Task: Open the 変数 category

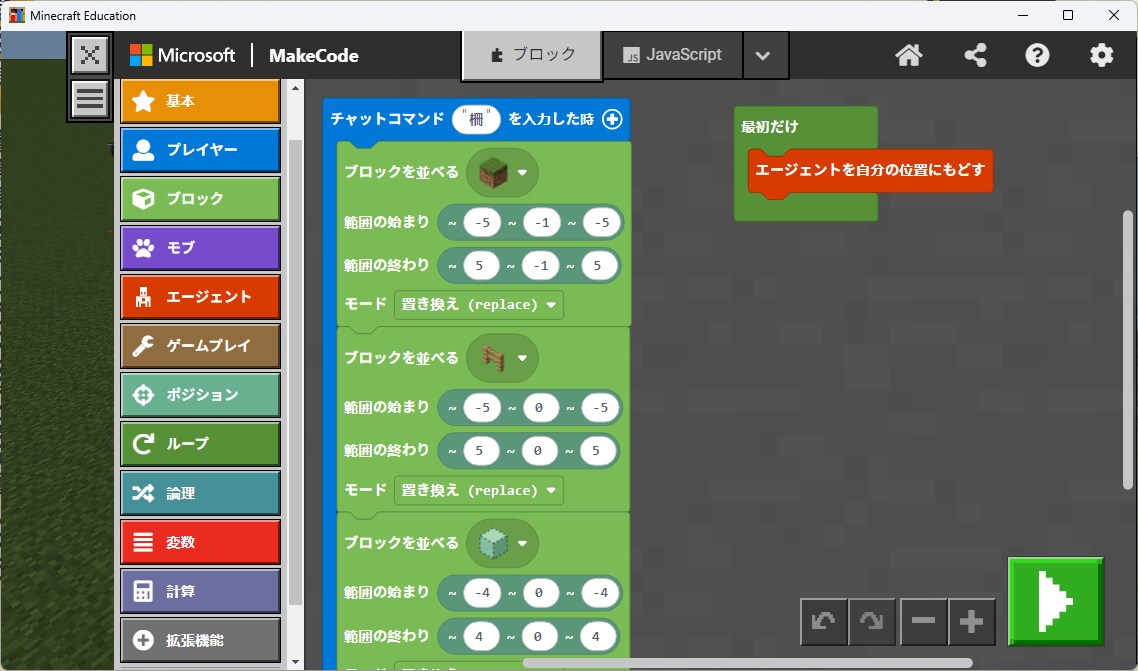Action: pos(200,542)
